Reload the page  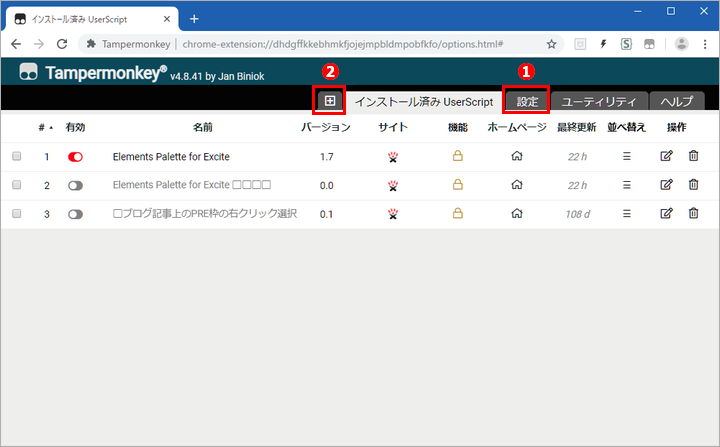(x=62, y=44)
